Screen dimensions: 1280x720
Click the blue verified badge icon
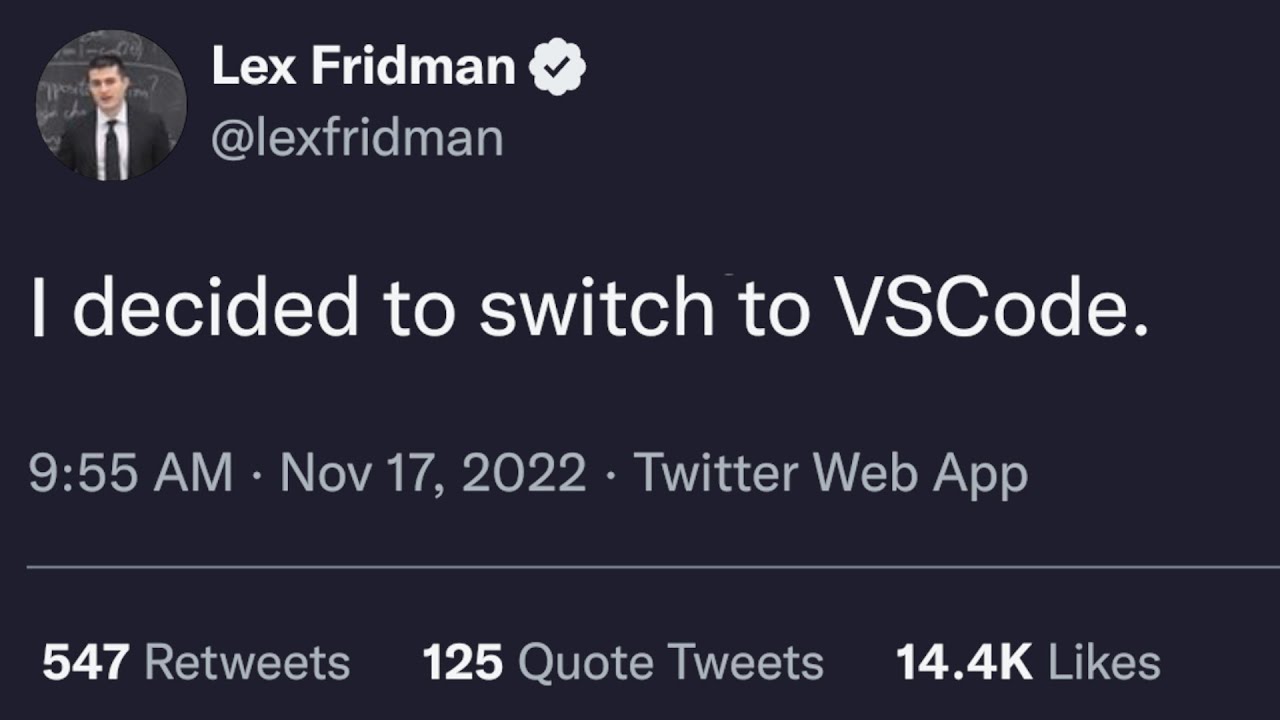[557, 68]
